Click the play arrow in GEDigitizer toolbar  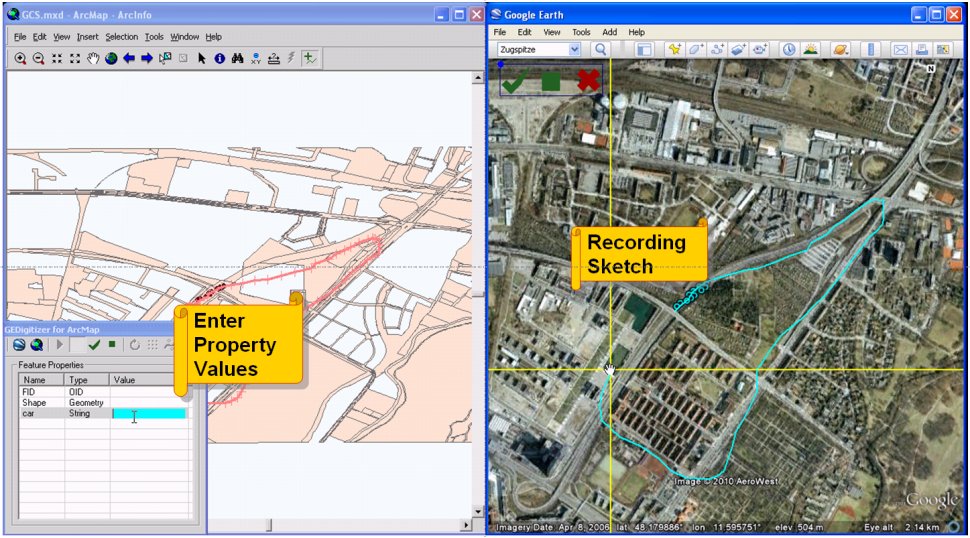coord(60,344)
